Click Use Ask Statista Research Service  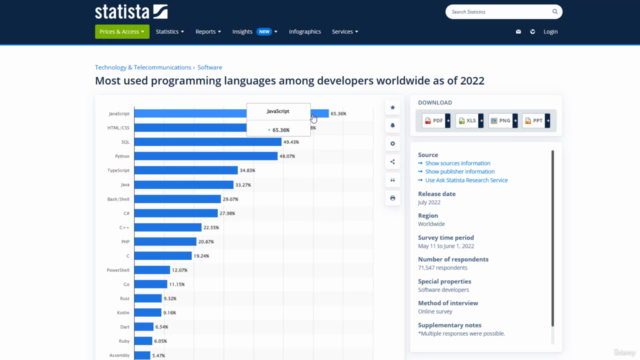point(466,180)
